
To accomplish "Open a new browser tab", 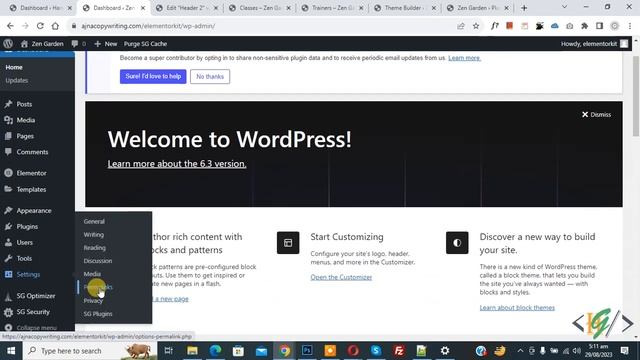I will tap(524, 8).
